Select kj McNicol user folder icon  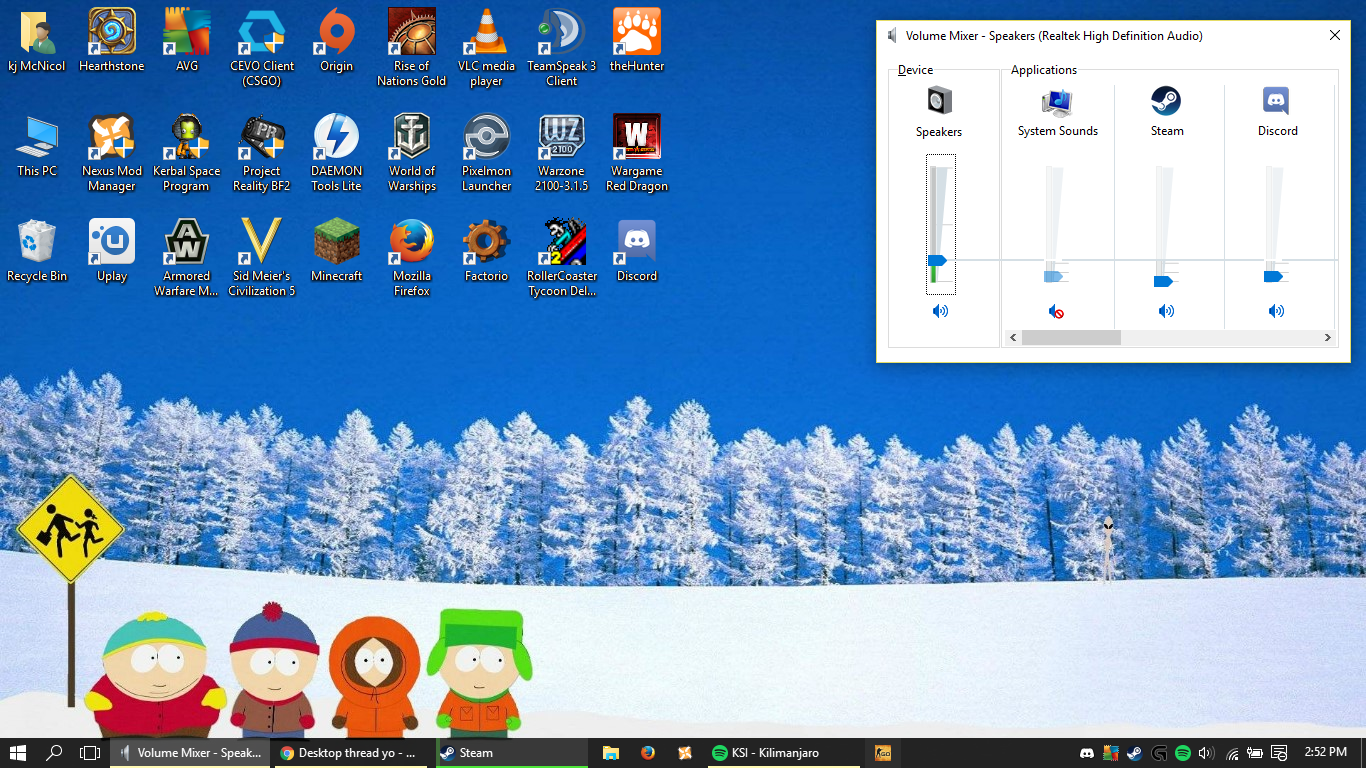37,41
